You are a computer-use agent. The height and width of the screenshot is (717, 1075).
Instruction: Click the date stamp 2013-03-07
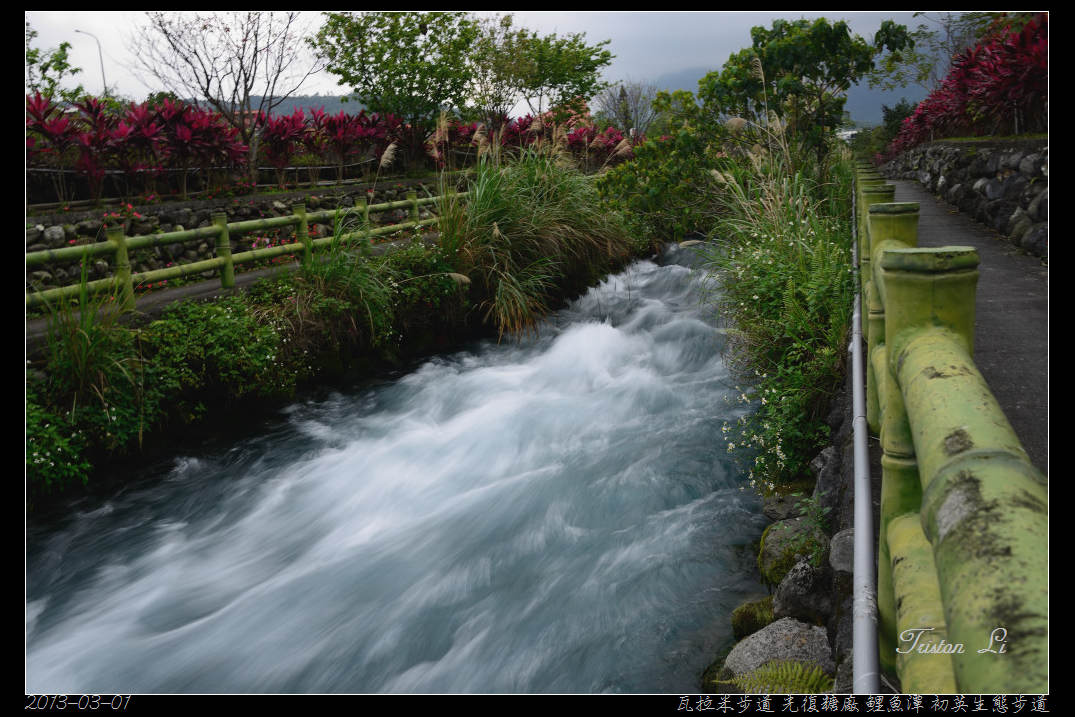coord(78,703)
